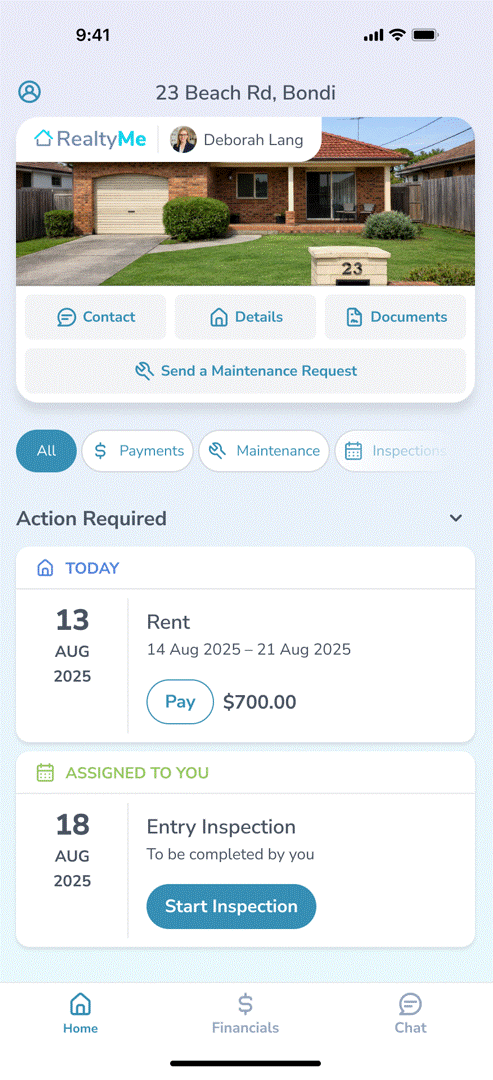Viewport: 493px width, 1080px height.
Task: Collapse the Action Required section chevron
Action: (x=456, y=519)
